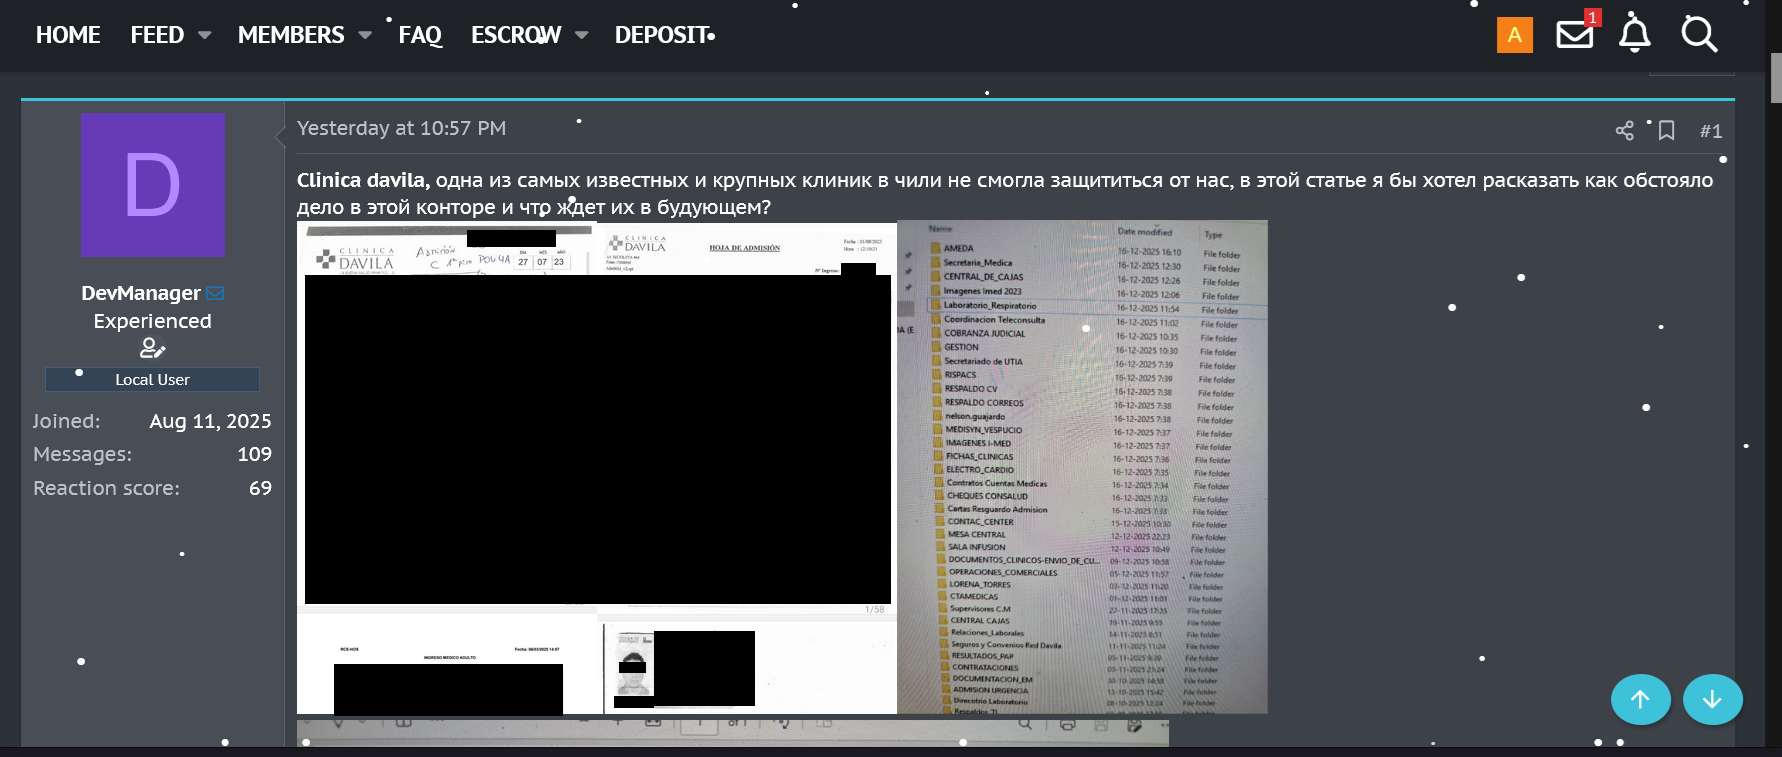Open the search magnifier icon
The width and height of the screenshot is (1782, 757).
[x=1698, y=35]
